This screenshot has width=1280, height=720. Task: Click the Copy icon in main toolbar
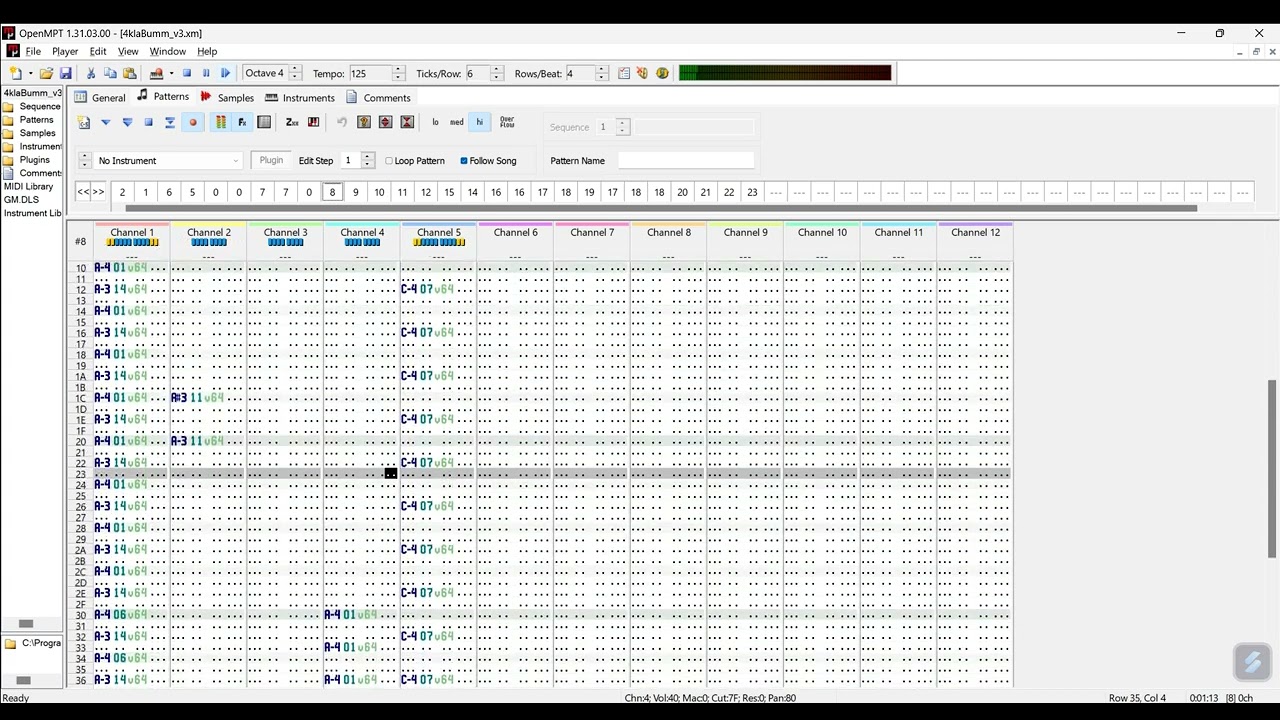point(110,73)
